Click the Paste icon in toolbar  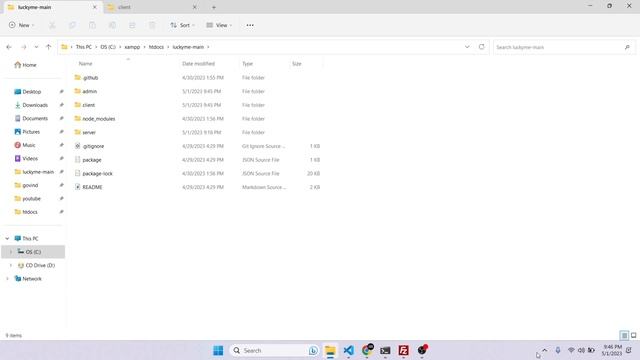[x=92, y=25]
